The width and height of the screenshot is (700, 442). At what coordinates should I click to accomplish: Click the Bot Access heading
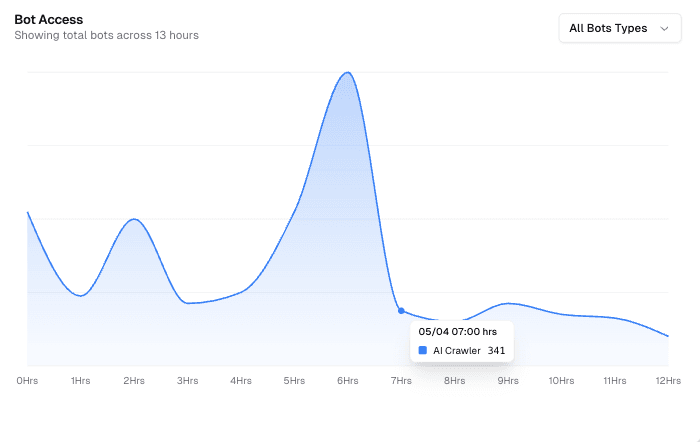pos(48,19)
